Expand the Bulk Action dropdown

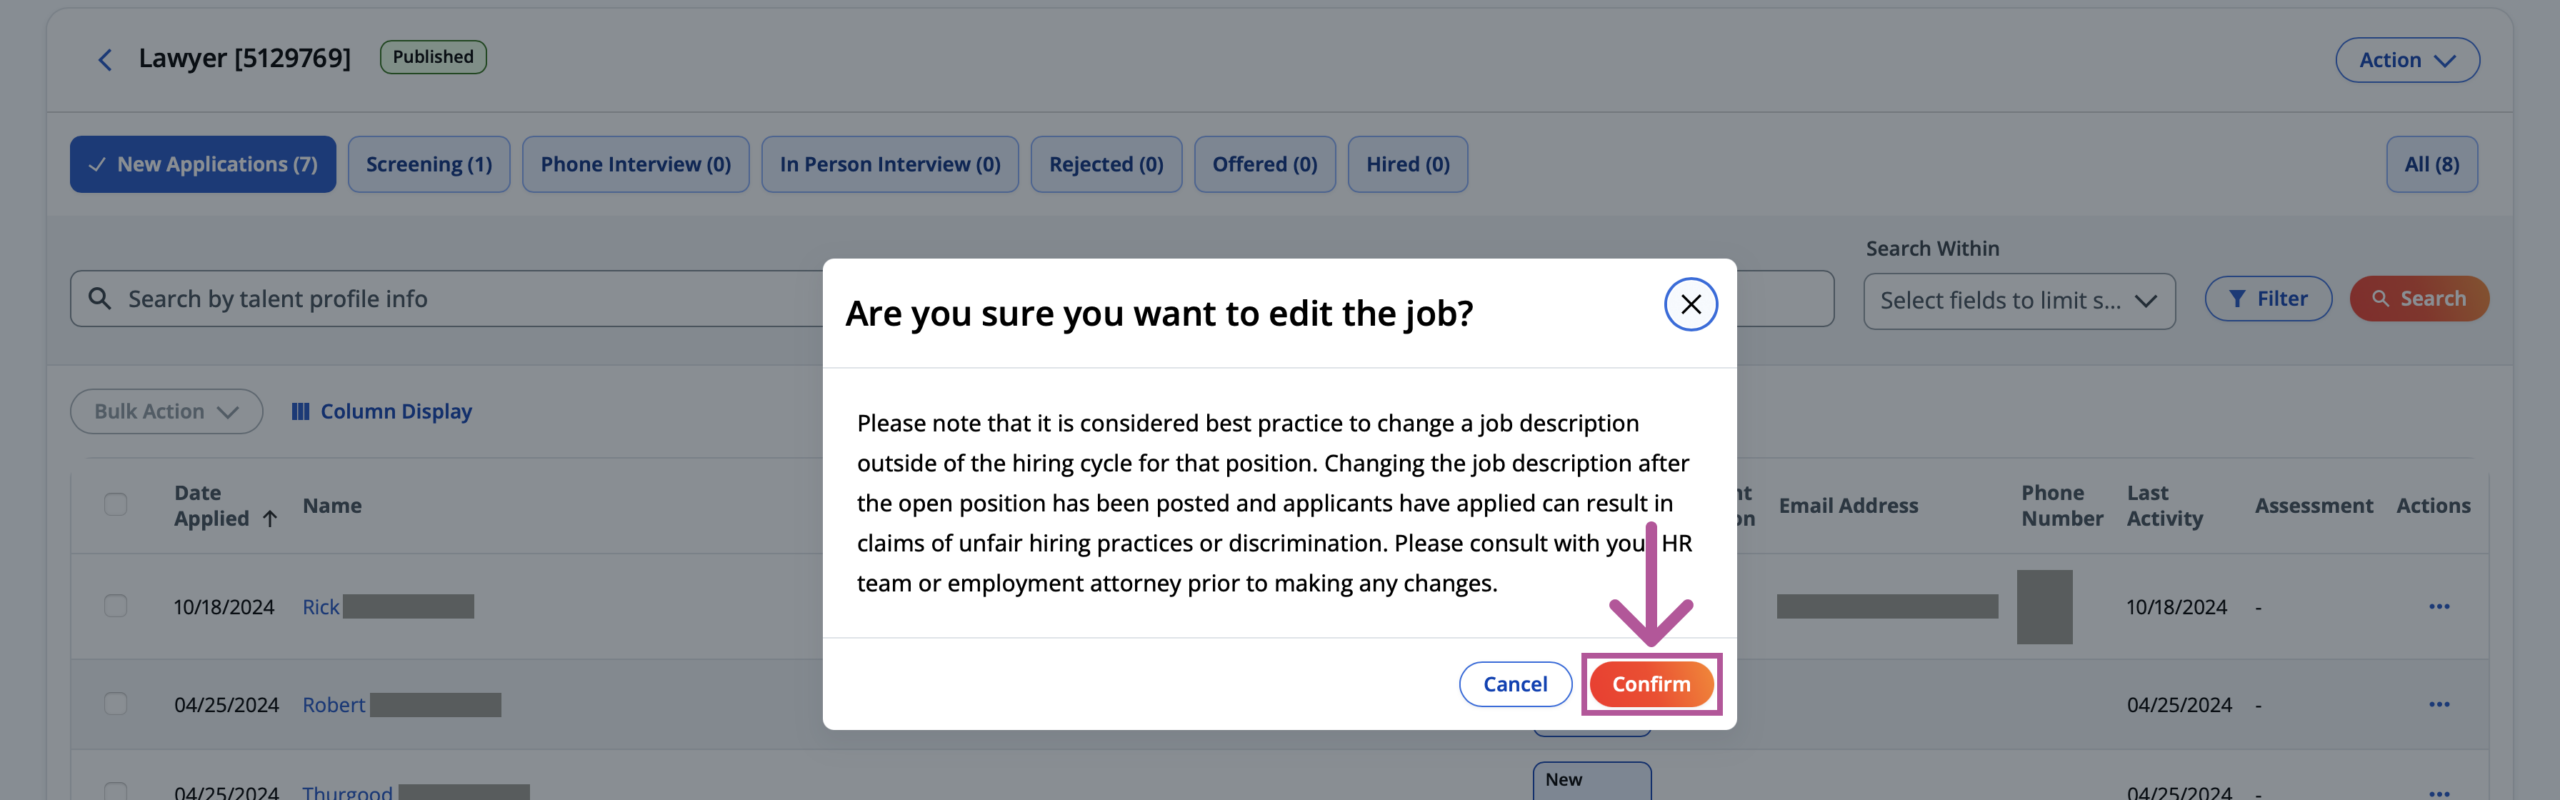[x=166, y=411]
